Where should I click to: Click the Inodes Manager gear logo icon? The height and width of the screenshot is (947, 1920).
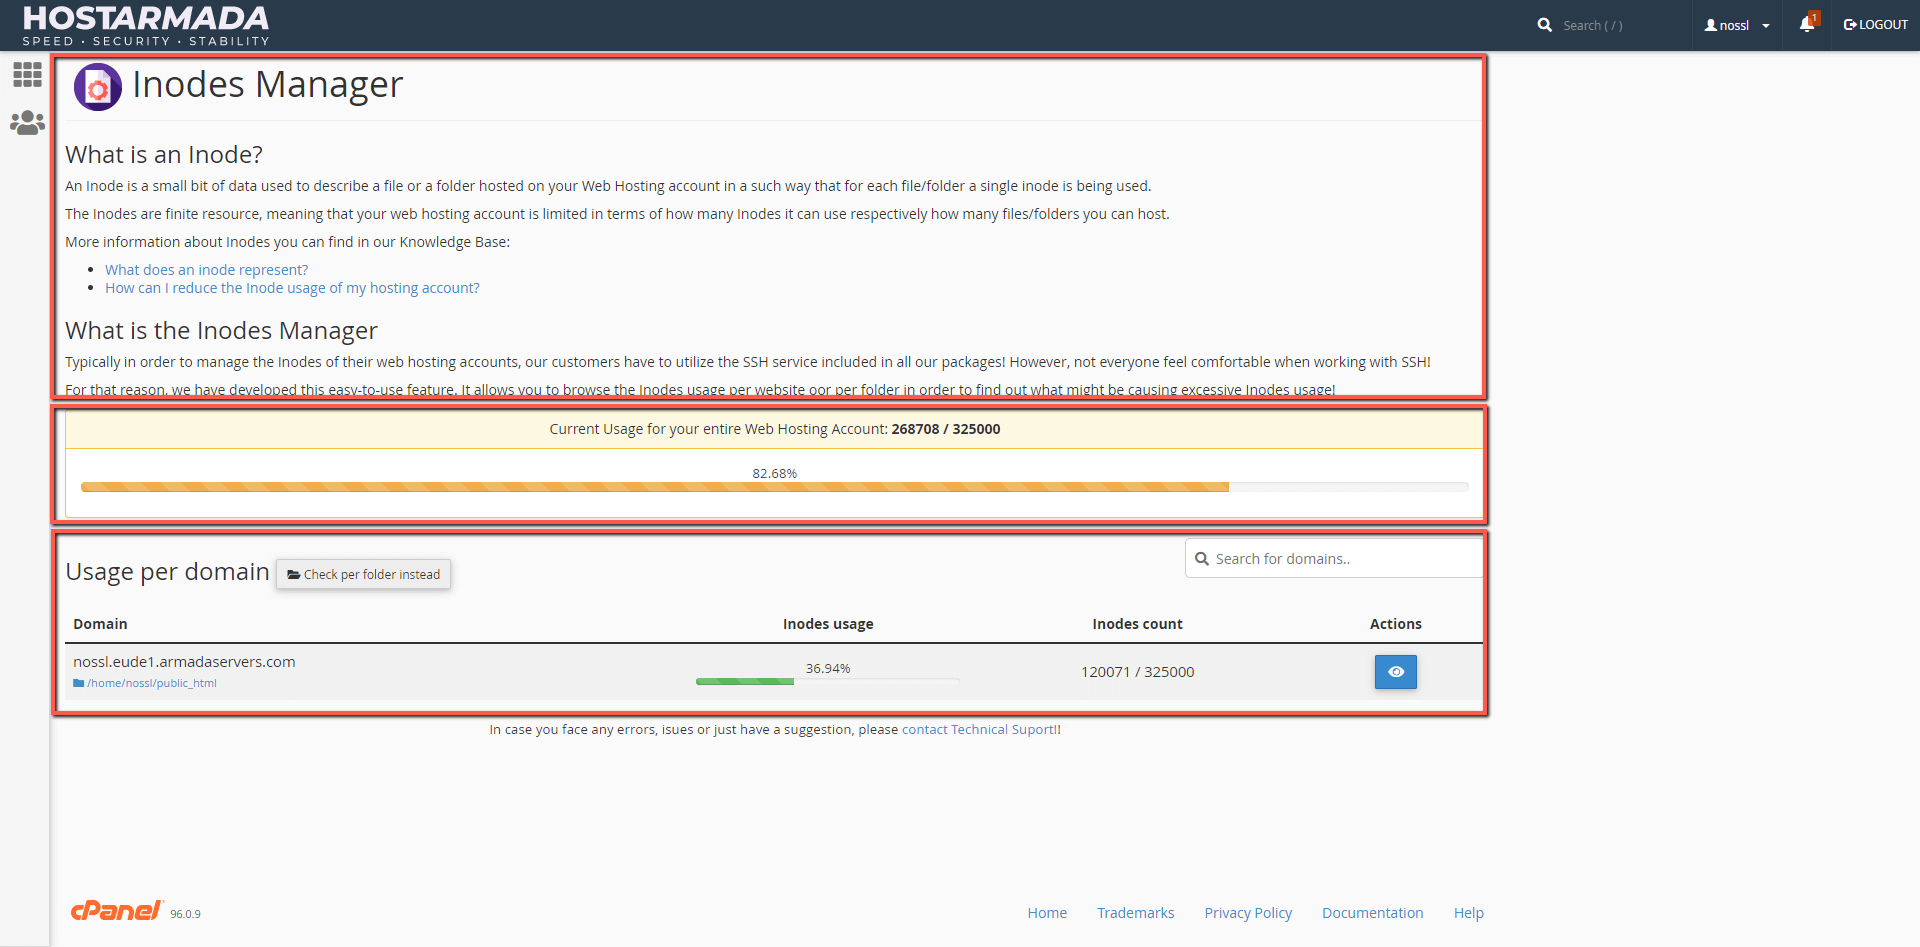(x=97, y=87)
